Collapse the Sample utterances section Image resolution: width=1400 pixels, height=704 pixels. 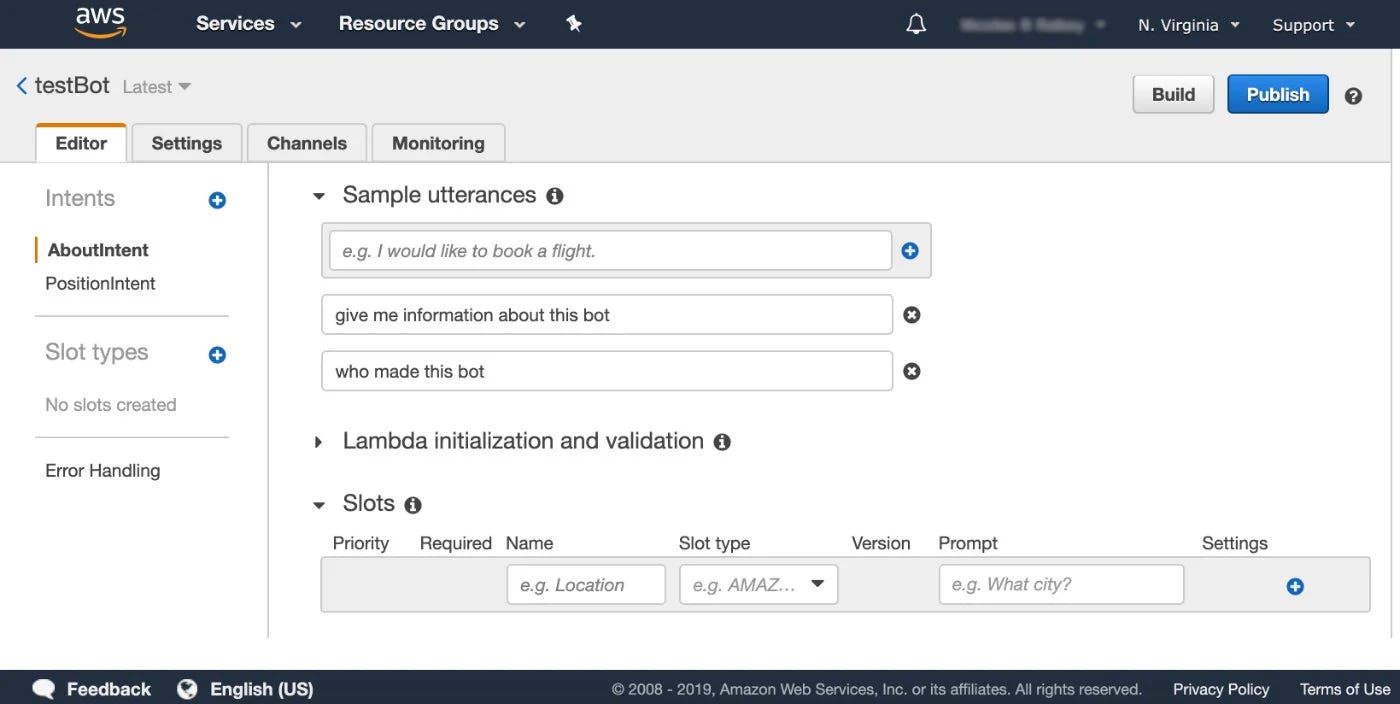click(x=318, y=195)
